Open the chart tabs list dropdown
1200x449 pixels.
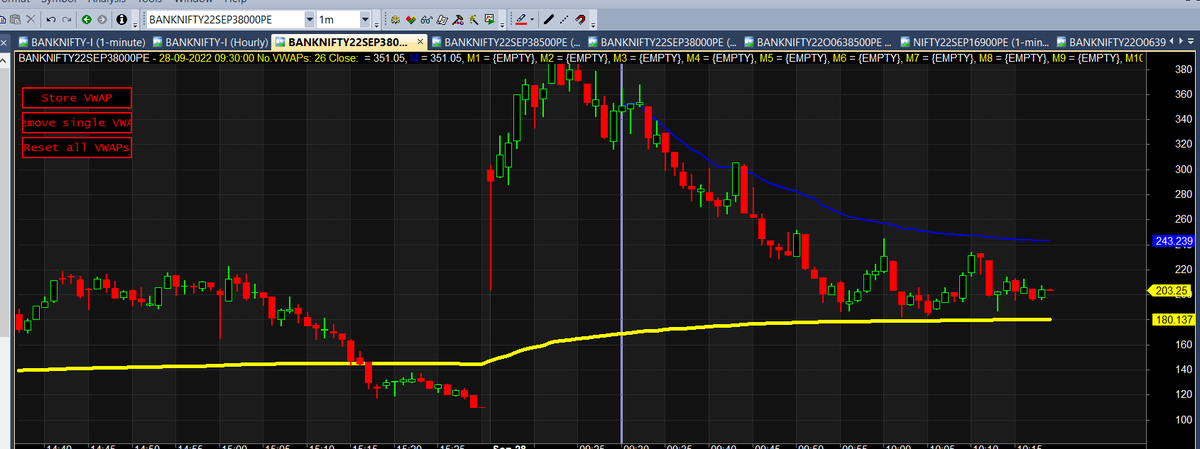pyautogui.click(x=1191, y=42)
